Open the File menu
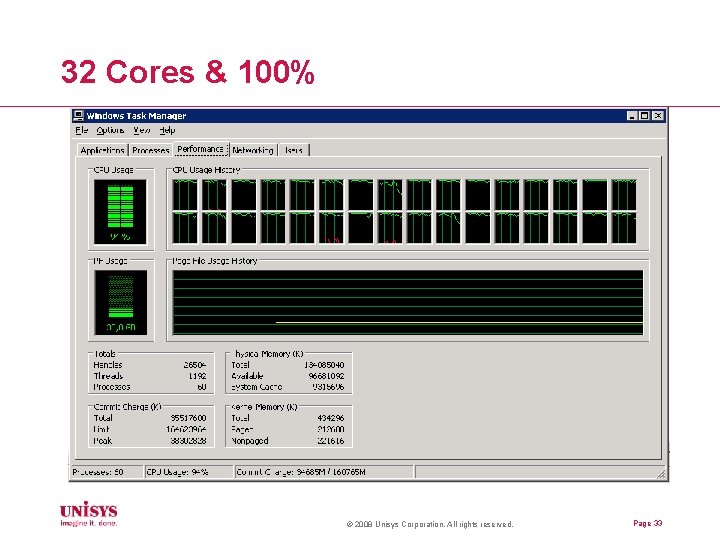720x540 pixels. pyautogui.click(x=81, y=130)
